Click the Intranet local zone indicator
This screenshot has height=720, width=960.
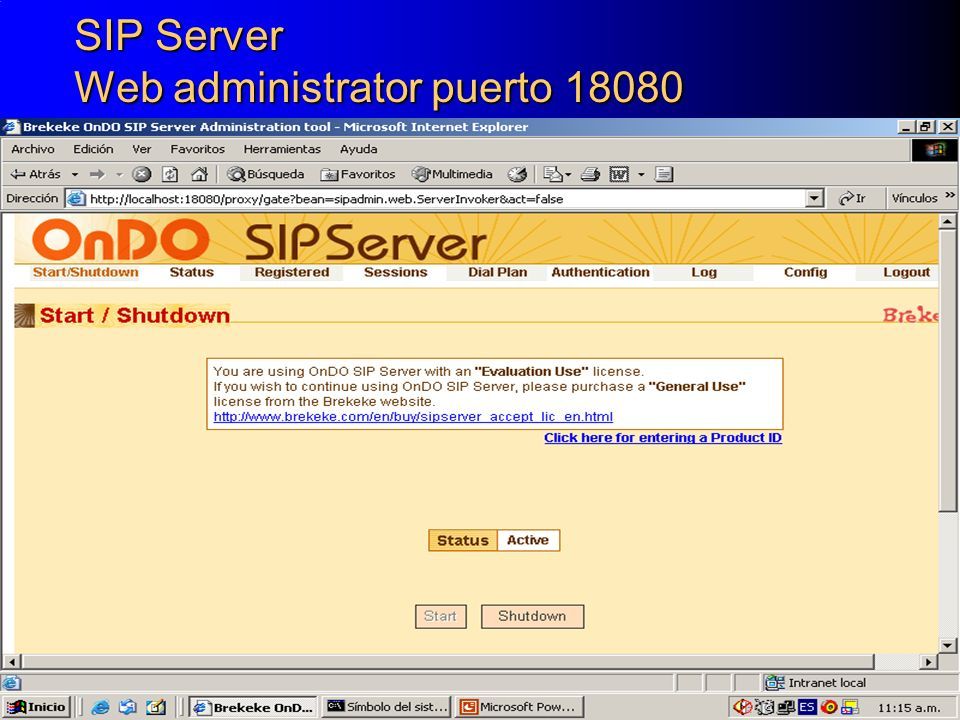click(816, 683)
